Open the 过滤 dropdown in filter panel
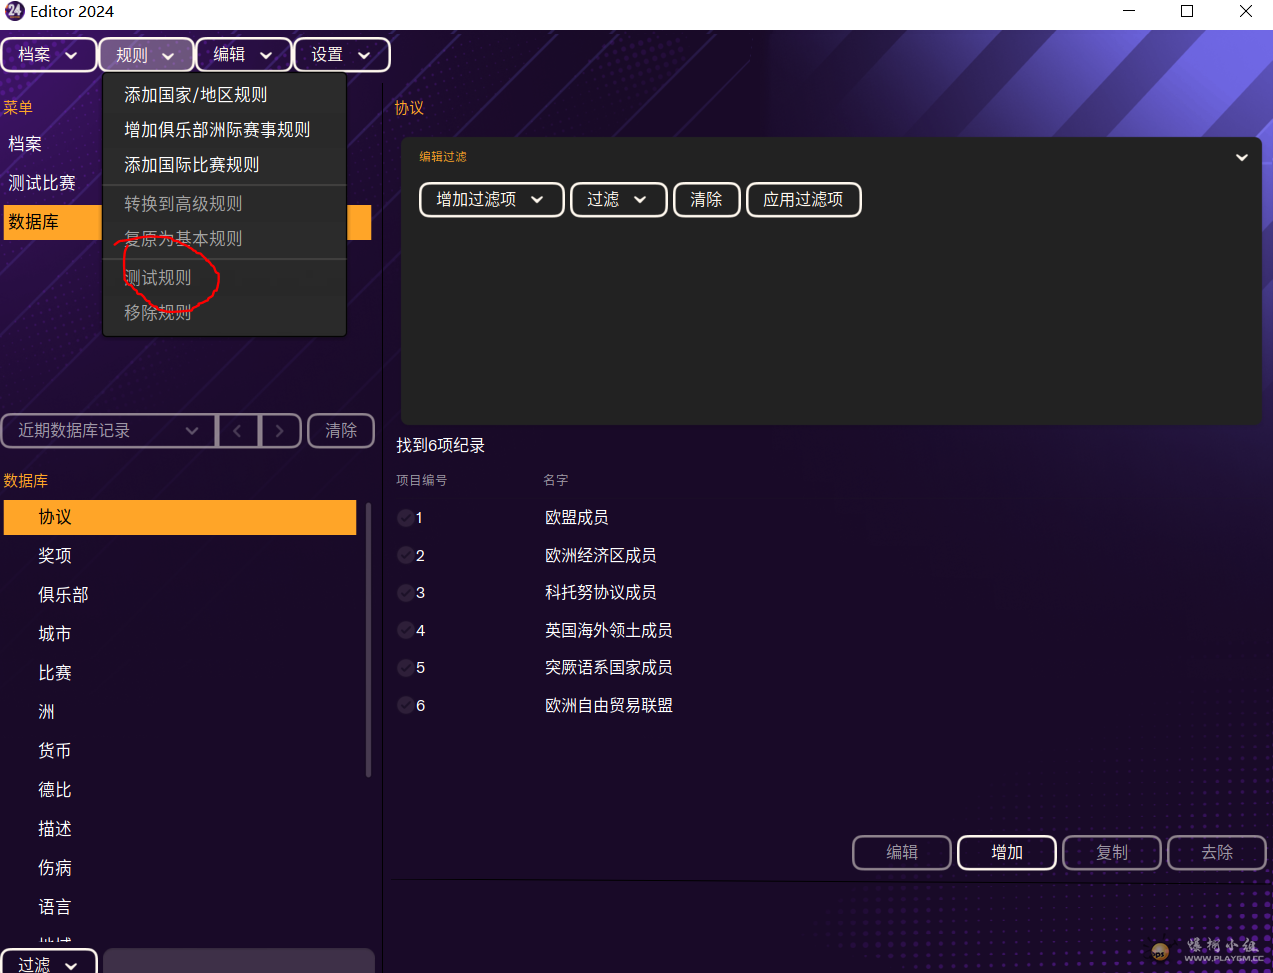Viewport: 1273px width, 973px height. point(617,200)
